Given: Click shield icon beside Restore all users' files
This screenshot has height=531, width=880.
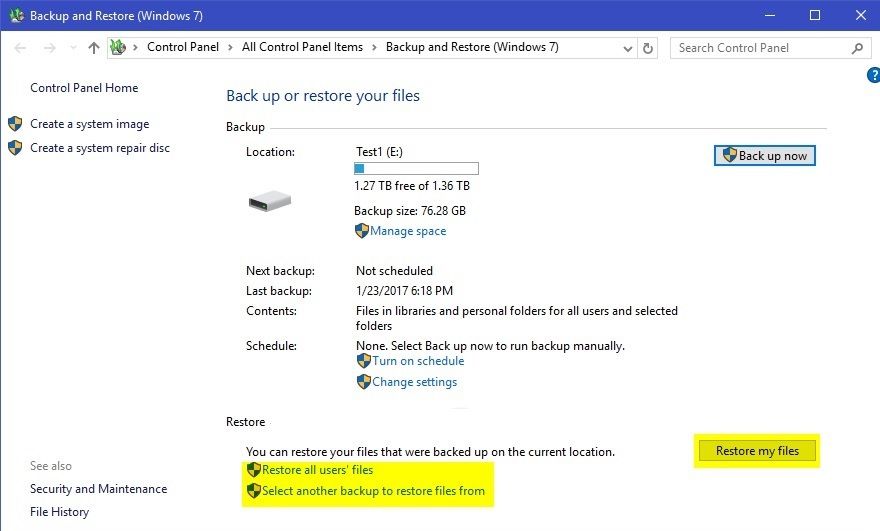Looking at the screenshot, I should point(254,470).
